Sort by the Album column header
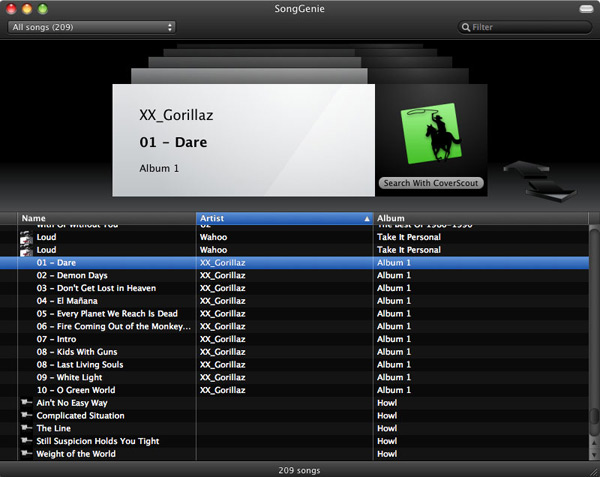Viewport: 600px width, 477px height. click(481, 218)
